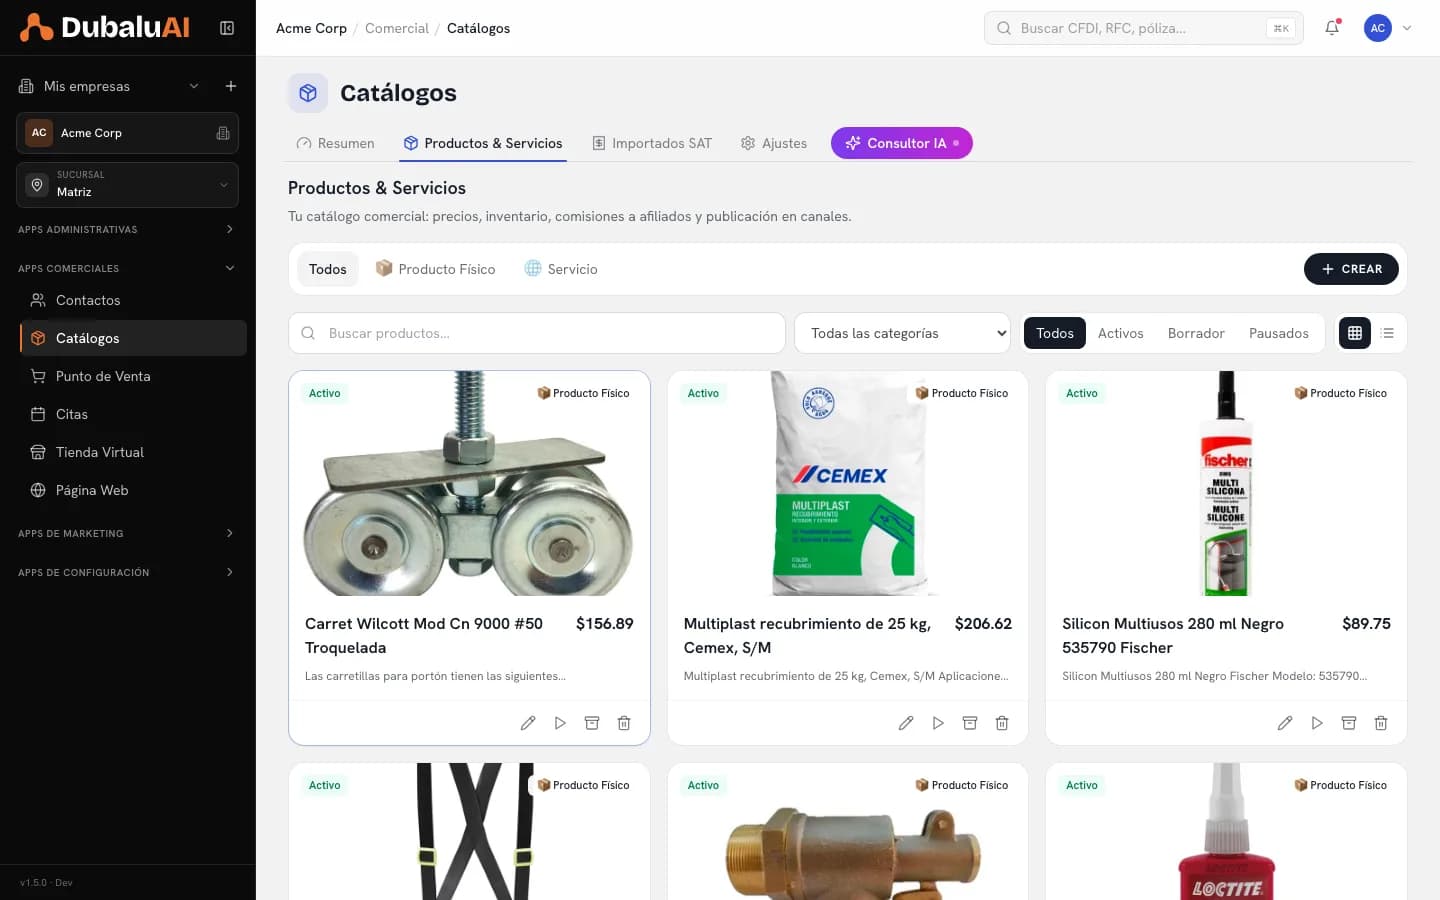Expand Apps de Configuración section
The width and height of the screenshot is (1440, 900).
point(127,572)
